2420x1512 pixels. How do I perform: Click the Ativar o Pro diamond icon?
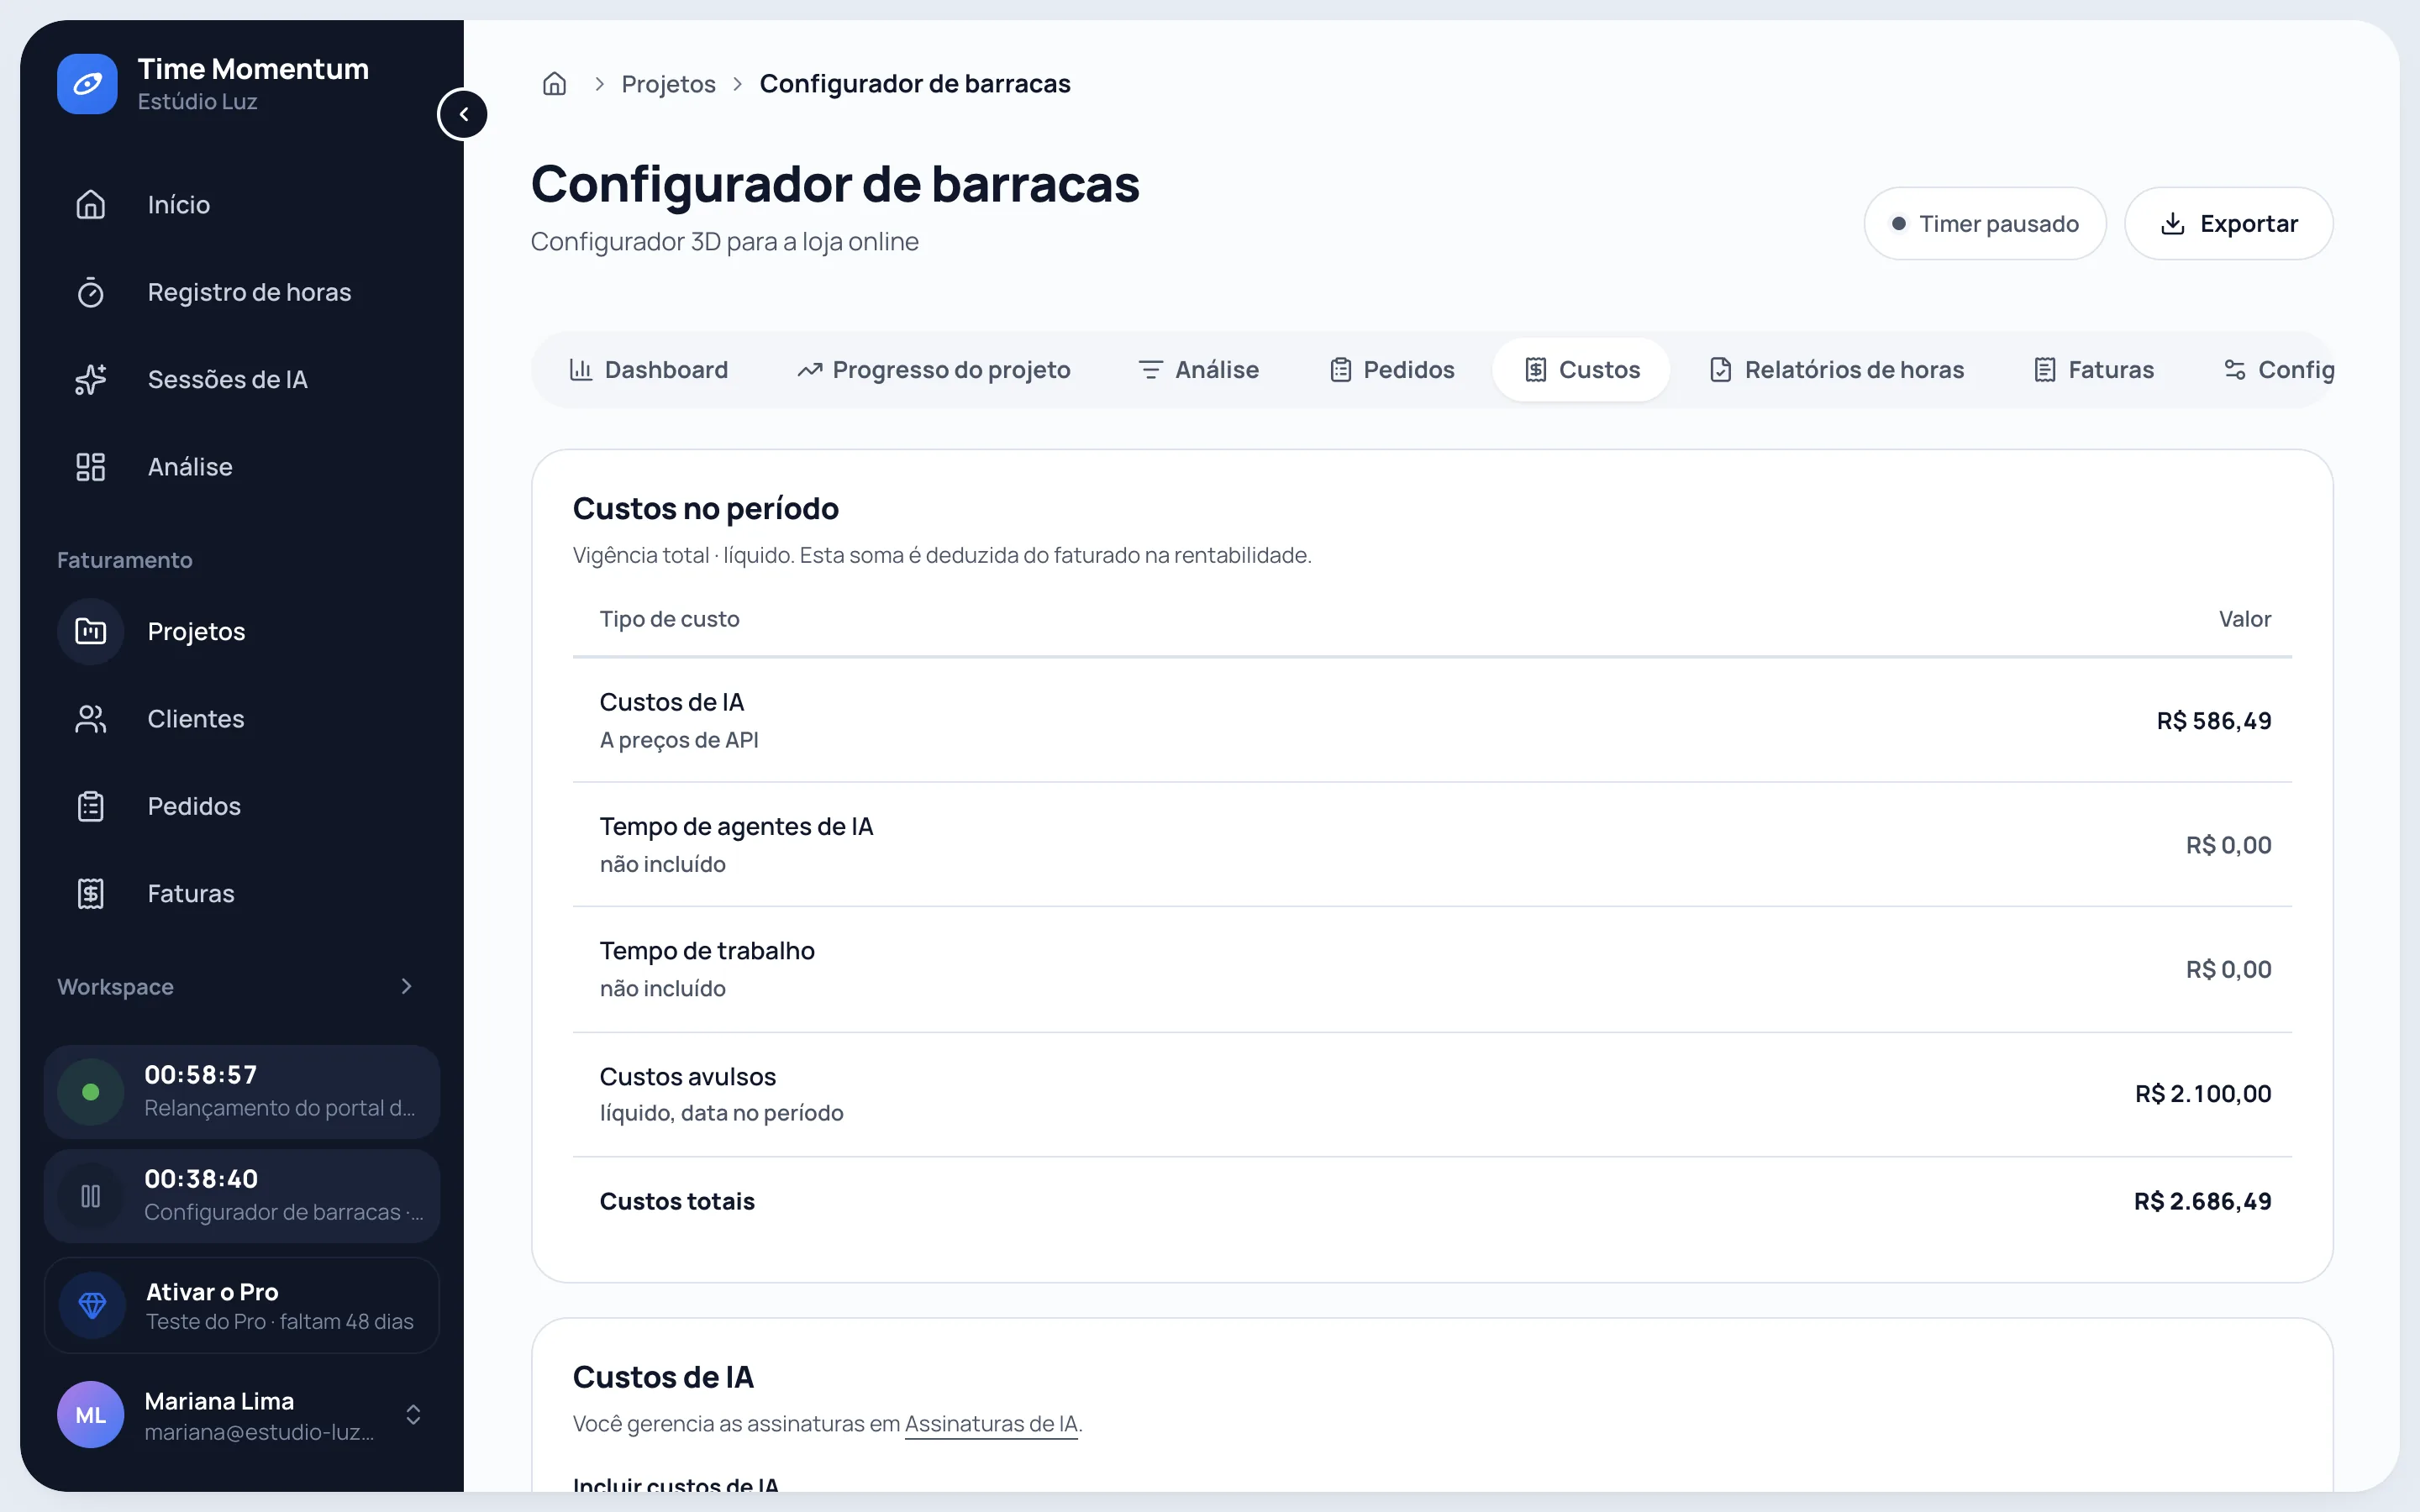tap(93, 1306)
